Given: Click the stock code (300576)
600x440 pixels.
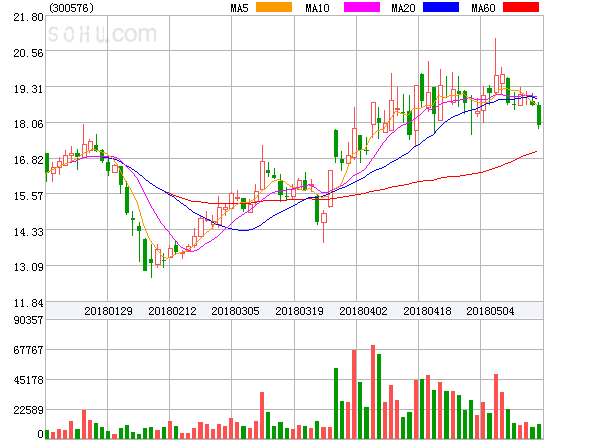Looking at the screenshot, I should (72, 8).
